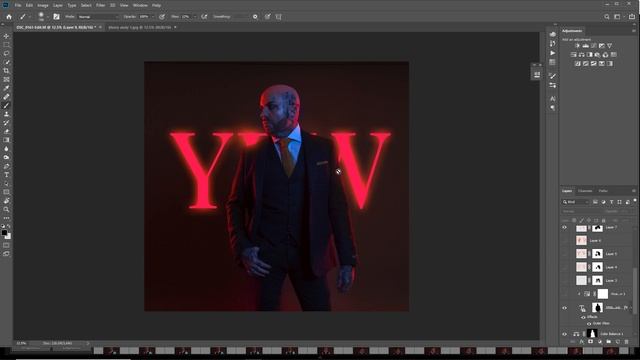
Task: Select the Hand tool
Action: click(6, 201)
